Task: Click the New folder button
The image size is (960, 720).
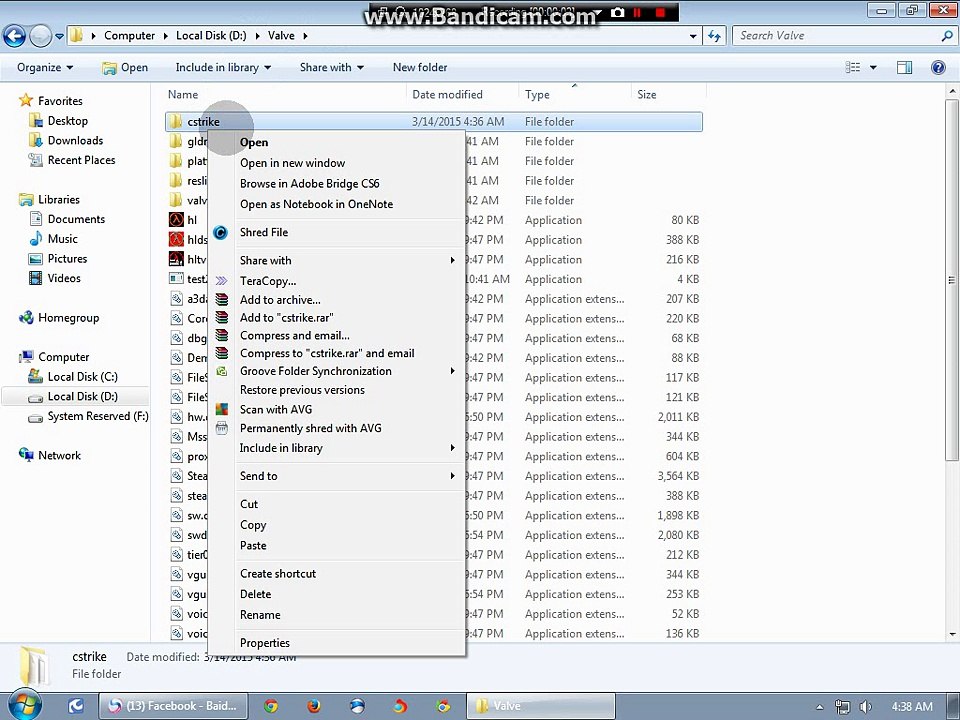Action: [x=420, y=67]
